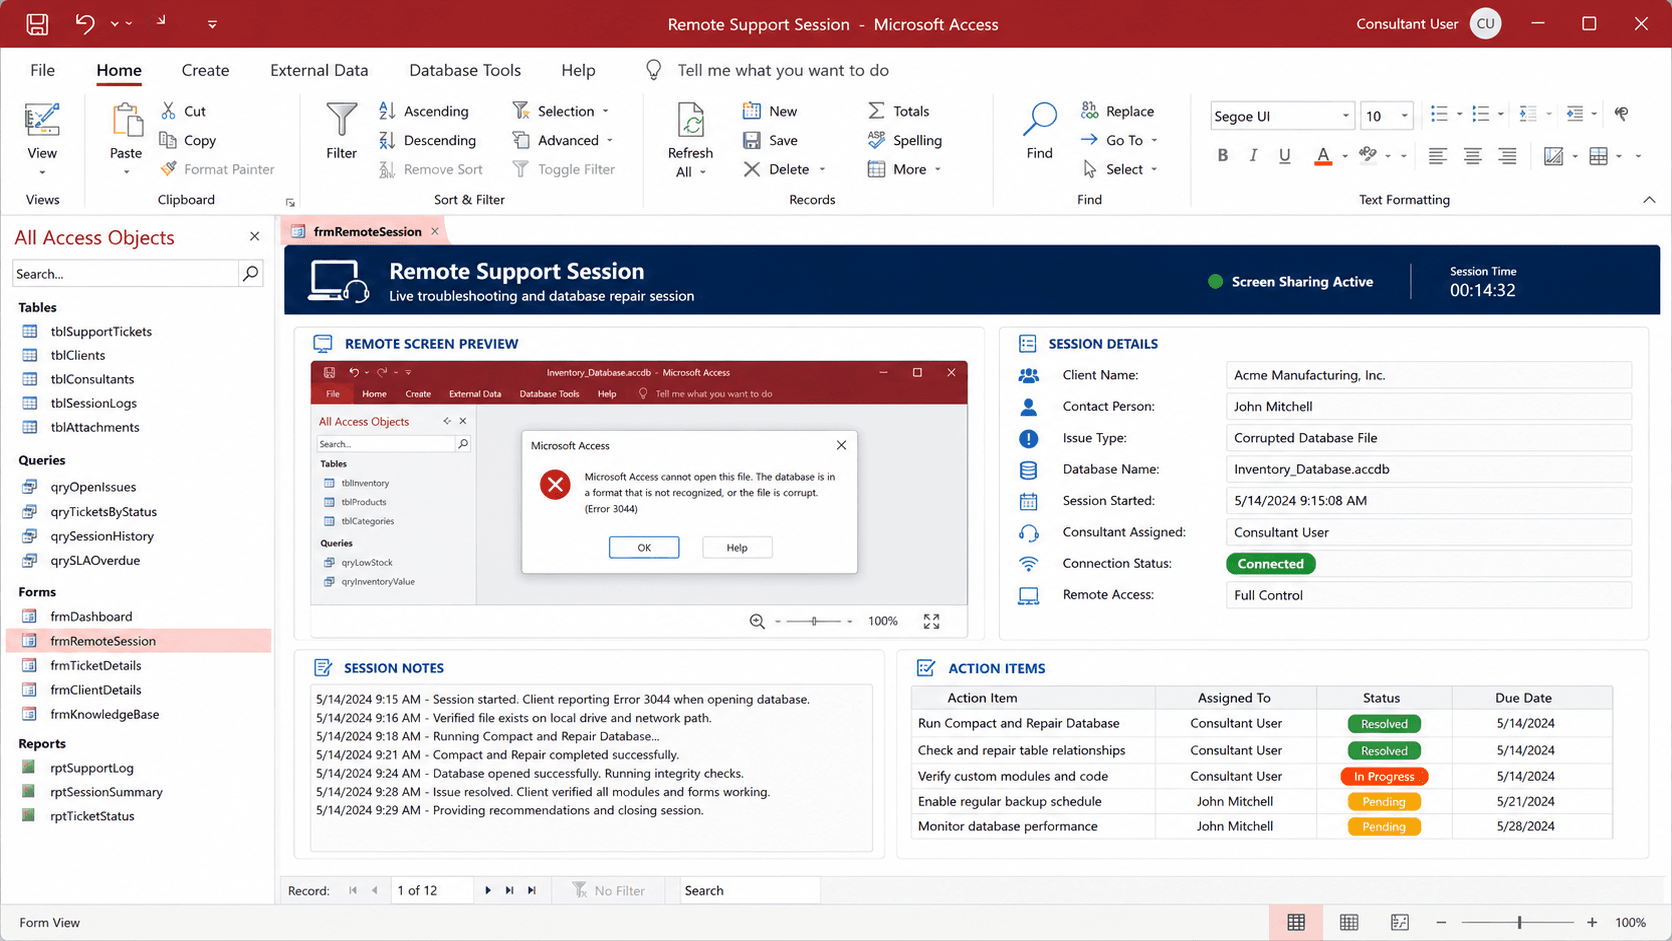
Task: Open the font size 10 dropdown
Action: (x=1404, y=116)
